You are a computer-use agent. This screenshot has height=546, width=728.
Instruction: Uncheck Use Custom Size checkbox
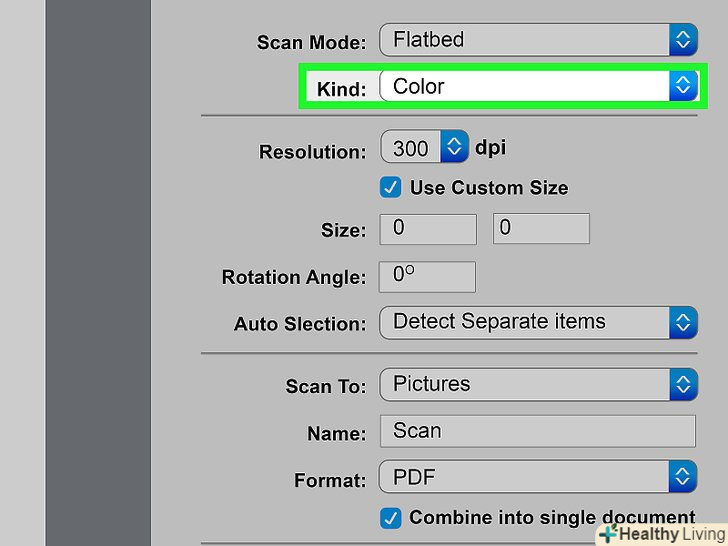[391, 187]
